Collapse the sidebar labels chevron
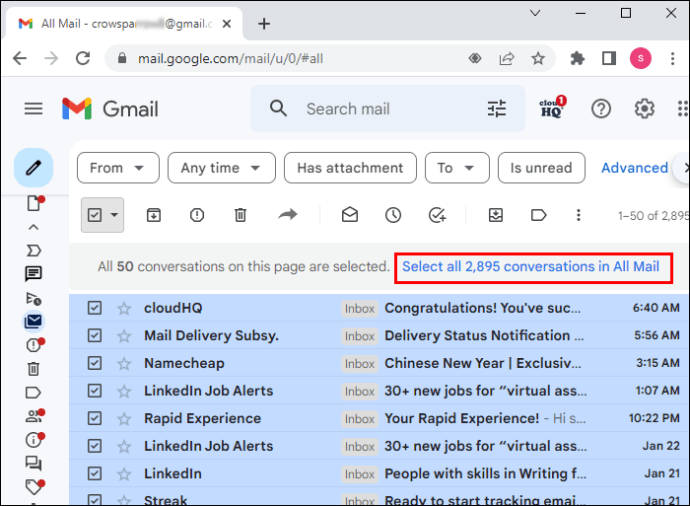This screenshot has height=506, width=690. coord(33,227)
